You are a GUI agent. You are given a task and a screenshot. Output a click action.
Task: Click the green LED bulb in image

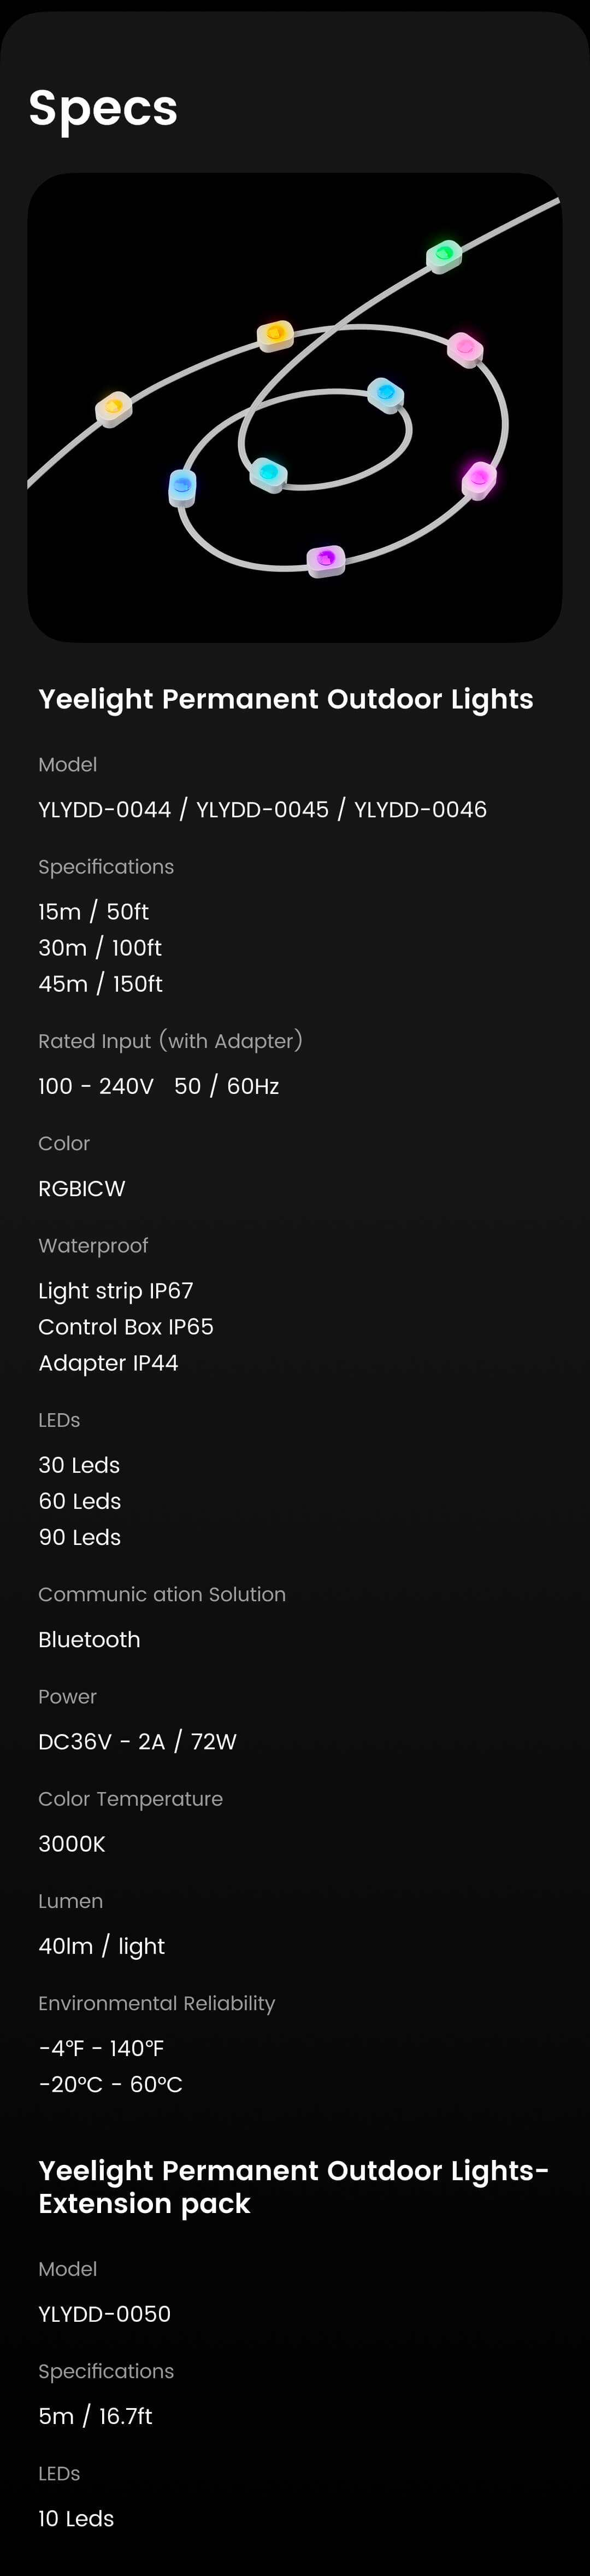(x=444, y=255)
